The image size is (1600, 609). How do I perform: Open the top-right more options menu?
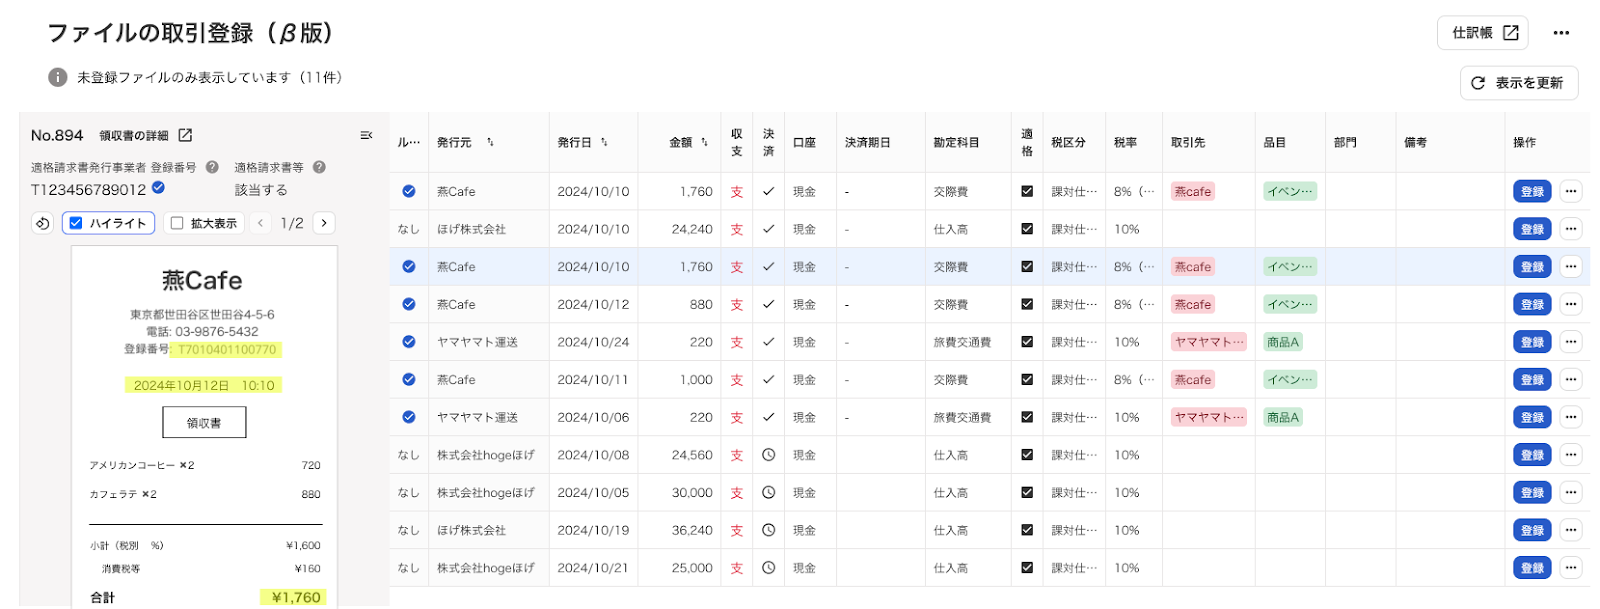[x=1561, y=33]
